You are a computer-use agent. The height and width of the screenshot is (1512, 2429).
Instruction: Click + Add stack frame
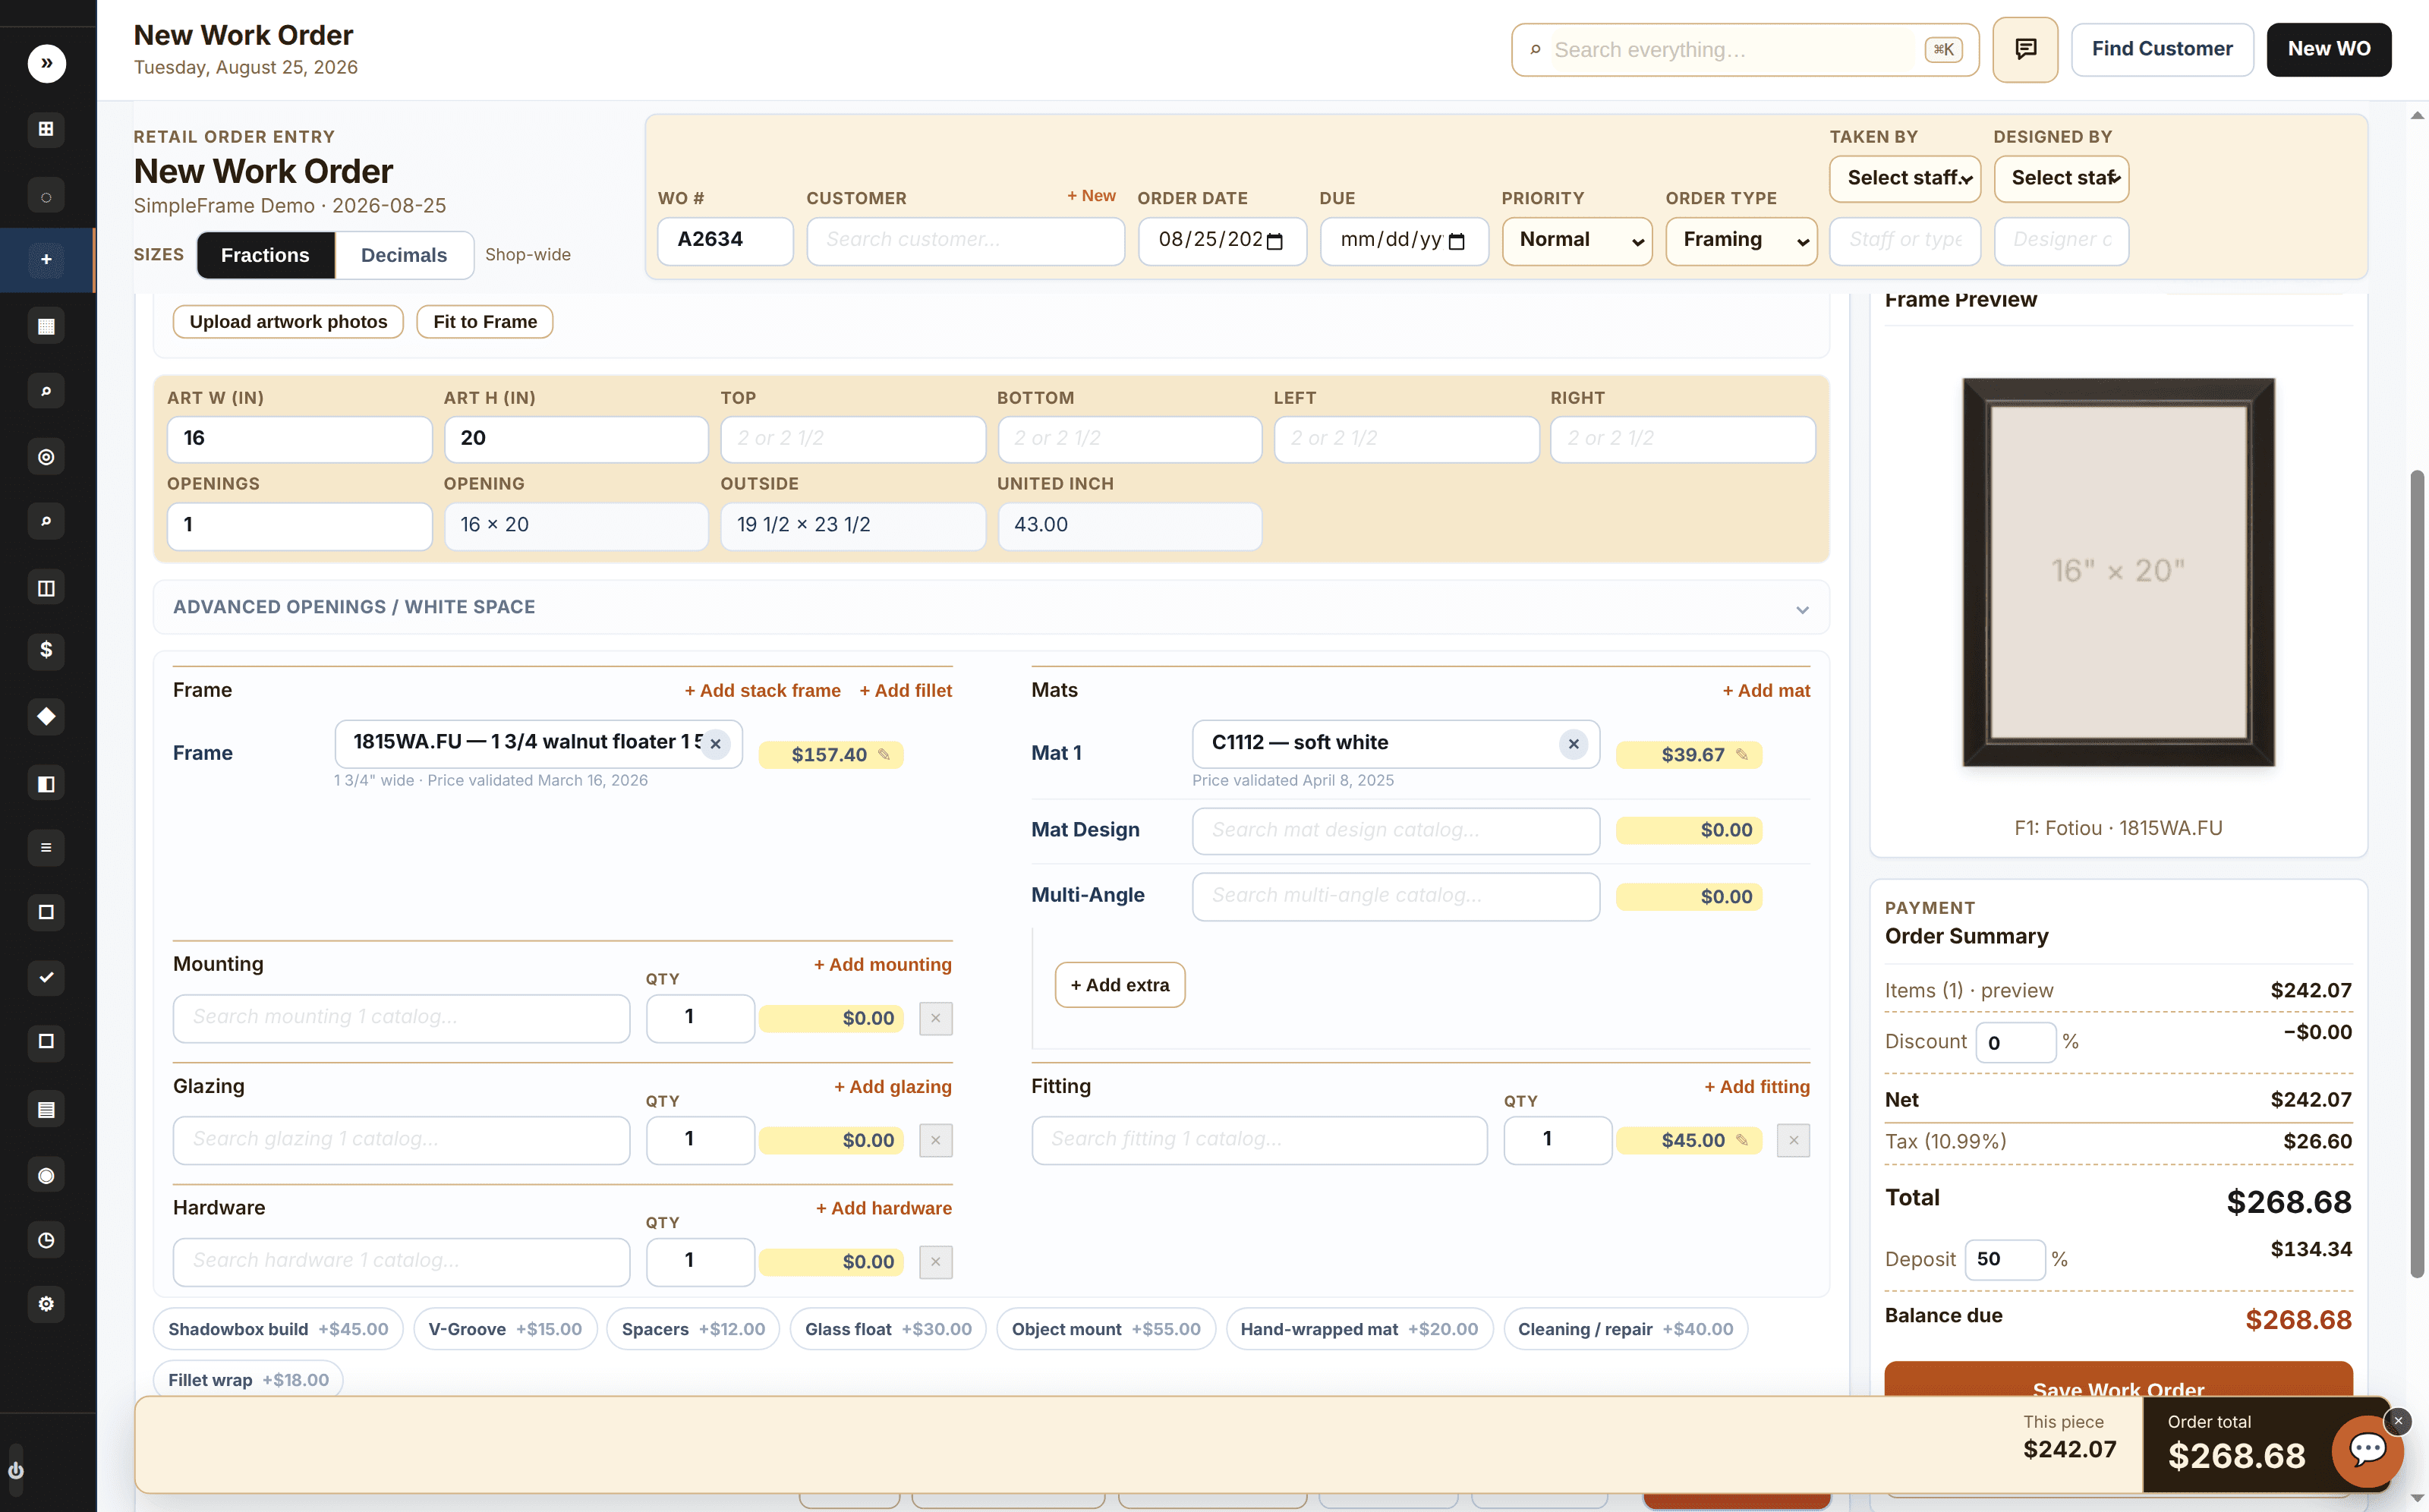tap(762, 691)
